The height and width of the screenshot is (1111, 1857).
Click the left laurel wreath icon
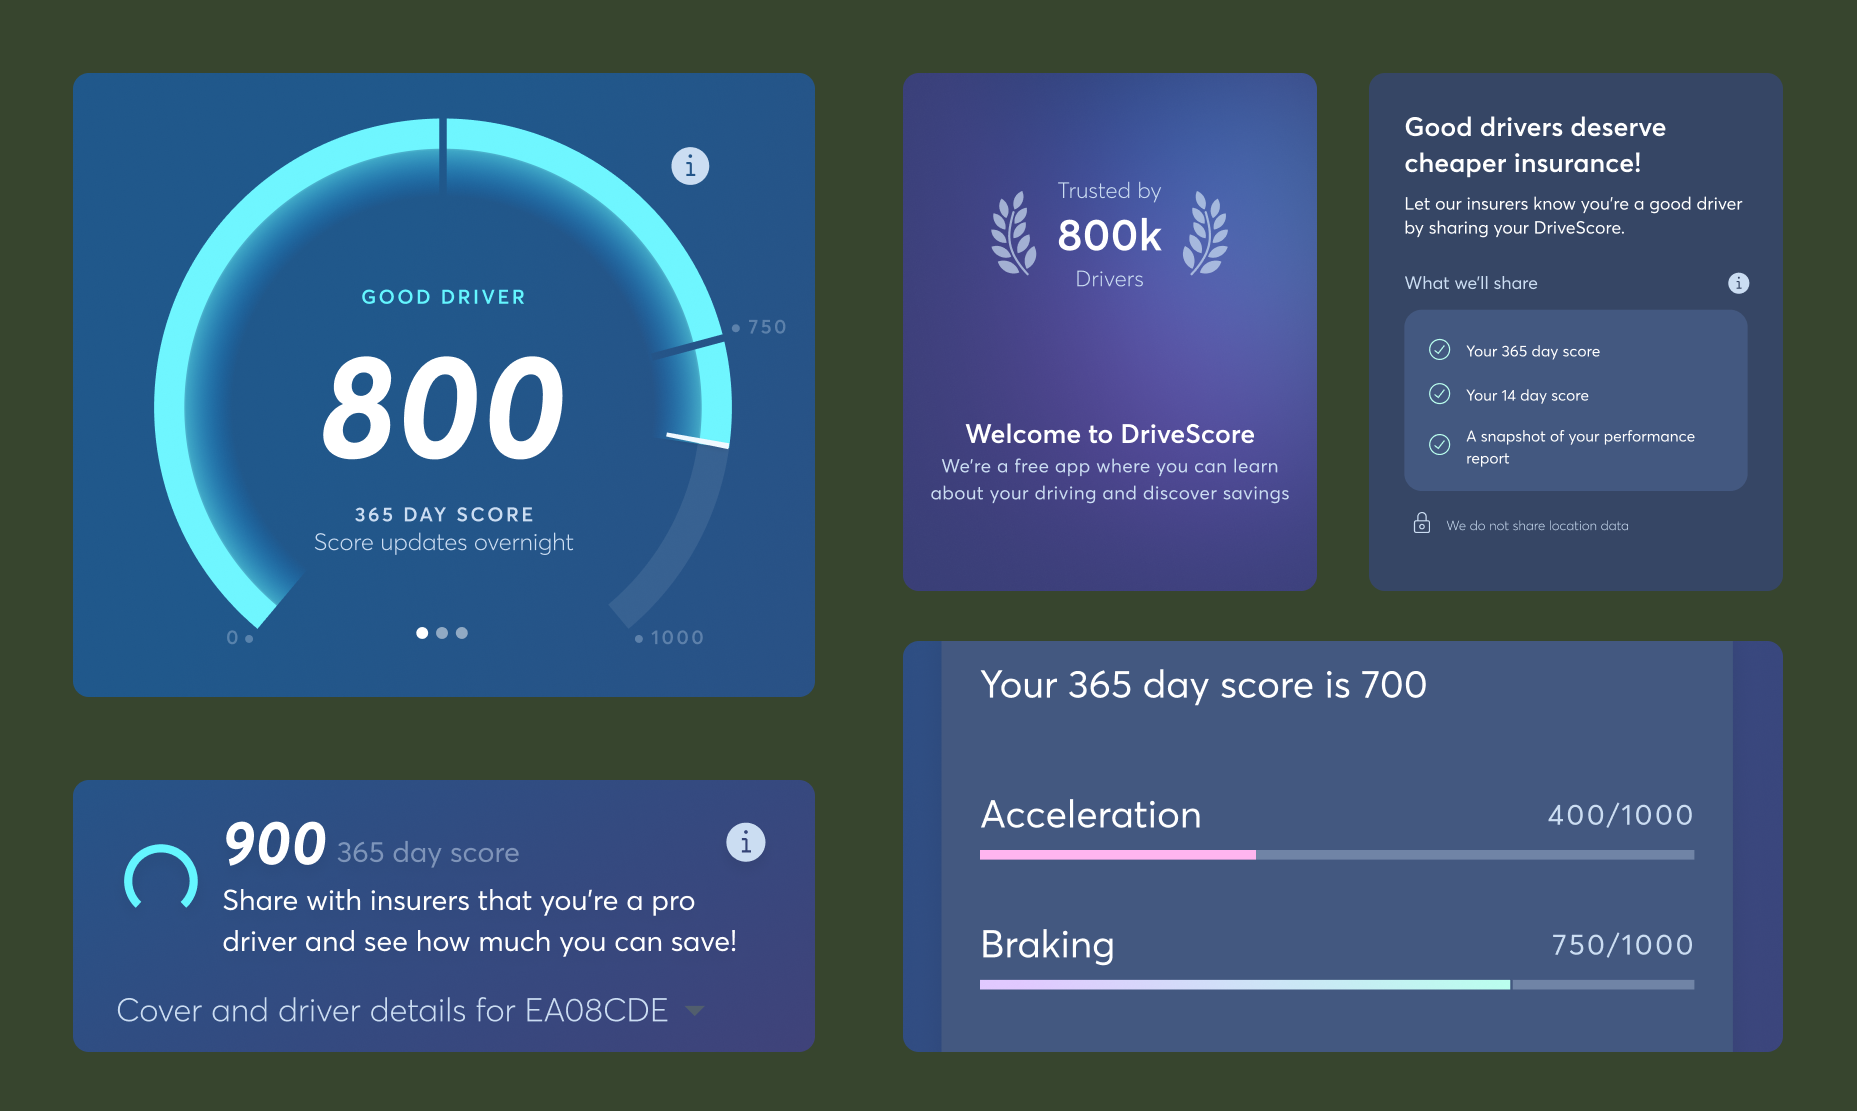click(x=1014, y=233)
